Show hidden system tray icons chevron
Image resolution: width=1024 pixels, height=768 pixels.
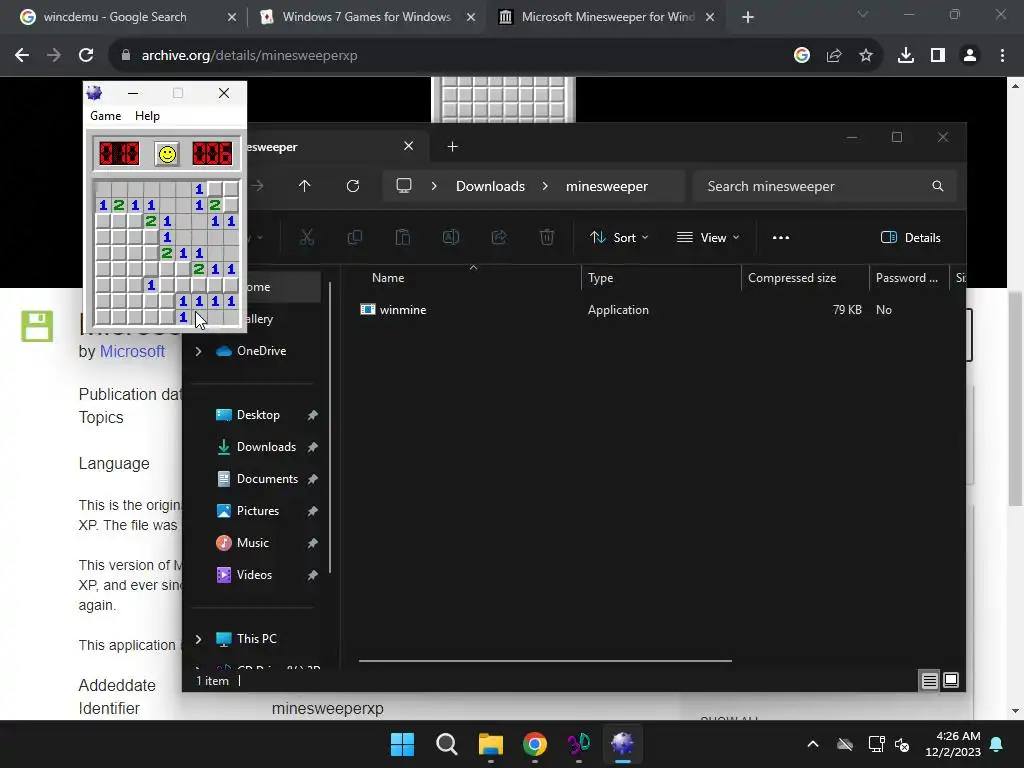coord(812,744)
